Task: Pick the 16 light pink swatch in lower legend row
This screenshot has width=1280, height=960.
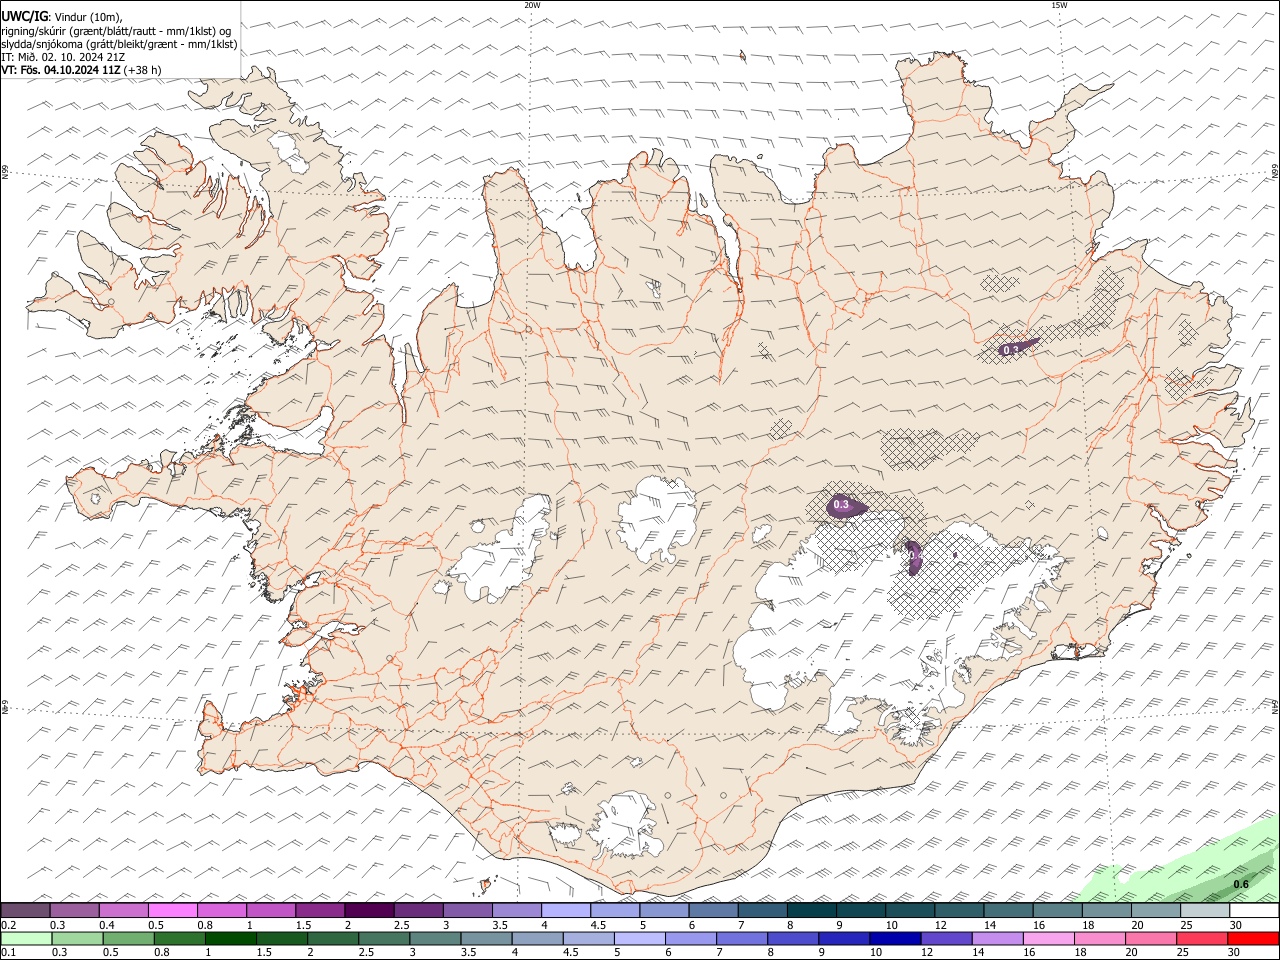Action: point(1047,938)
